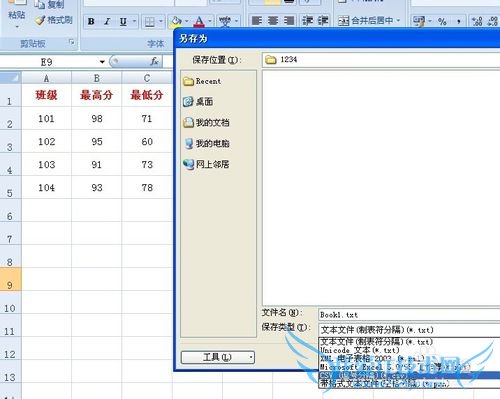Align text right in ribbon
This screenshot has width=500, height=399.
tap(289, 21)
